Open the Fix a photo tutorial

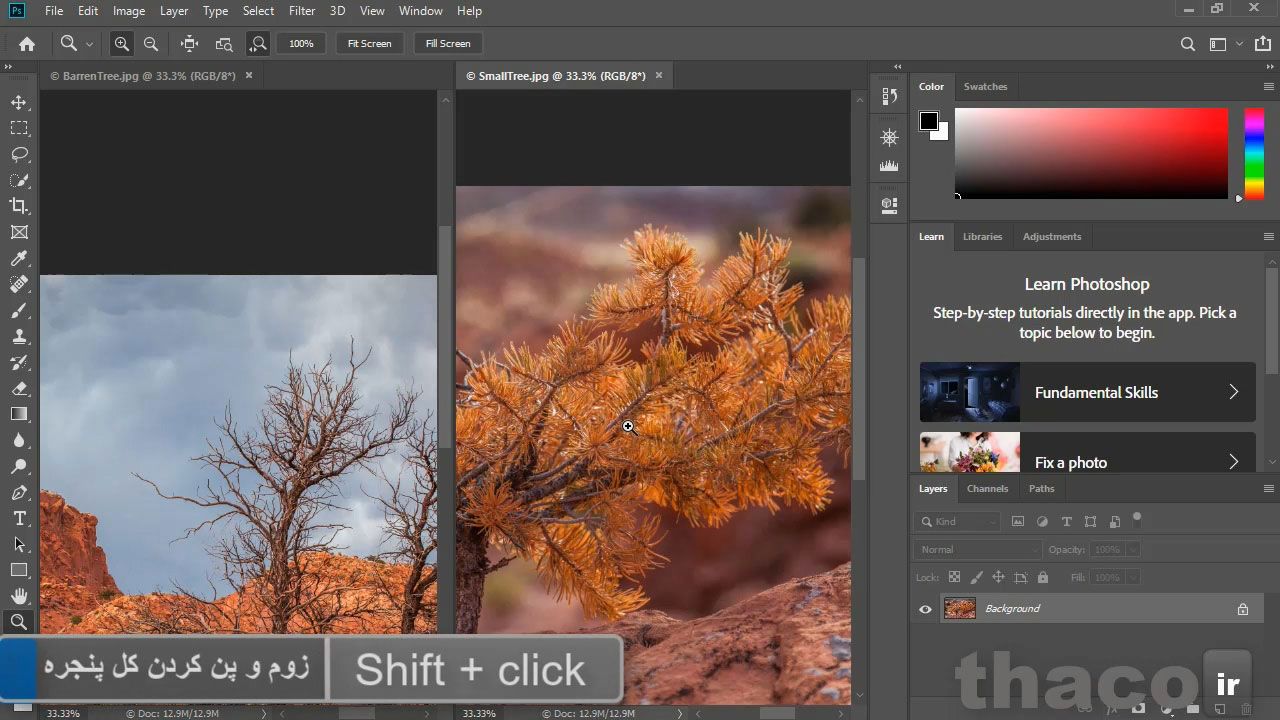coord(1087,452)
